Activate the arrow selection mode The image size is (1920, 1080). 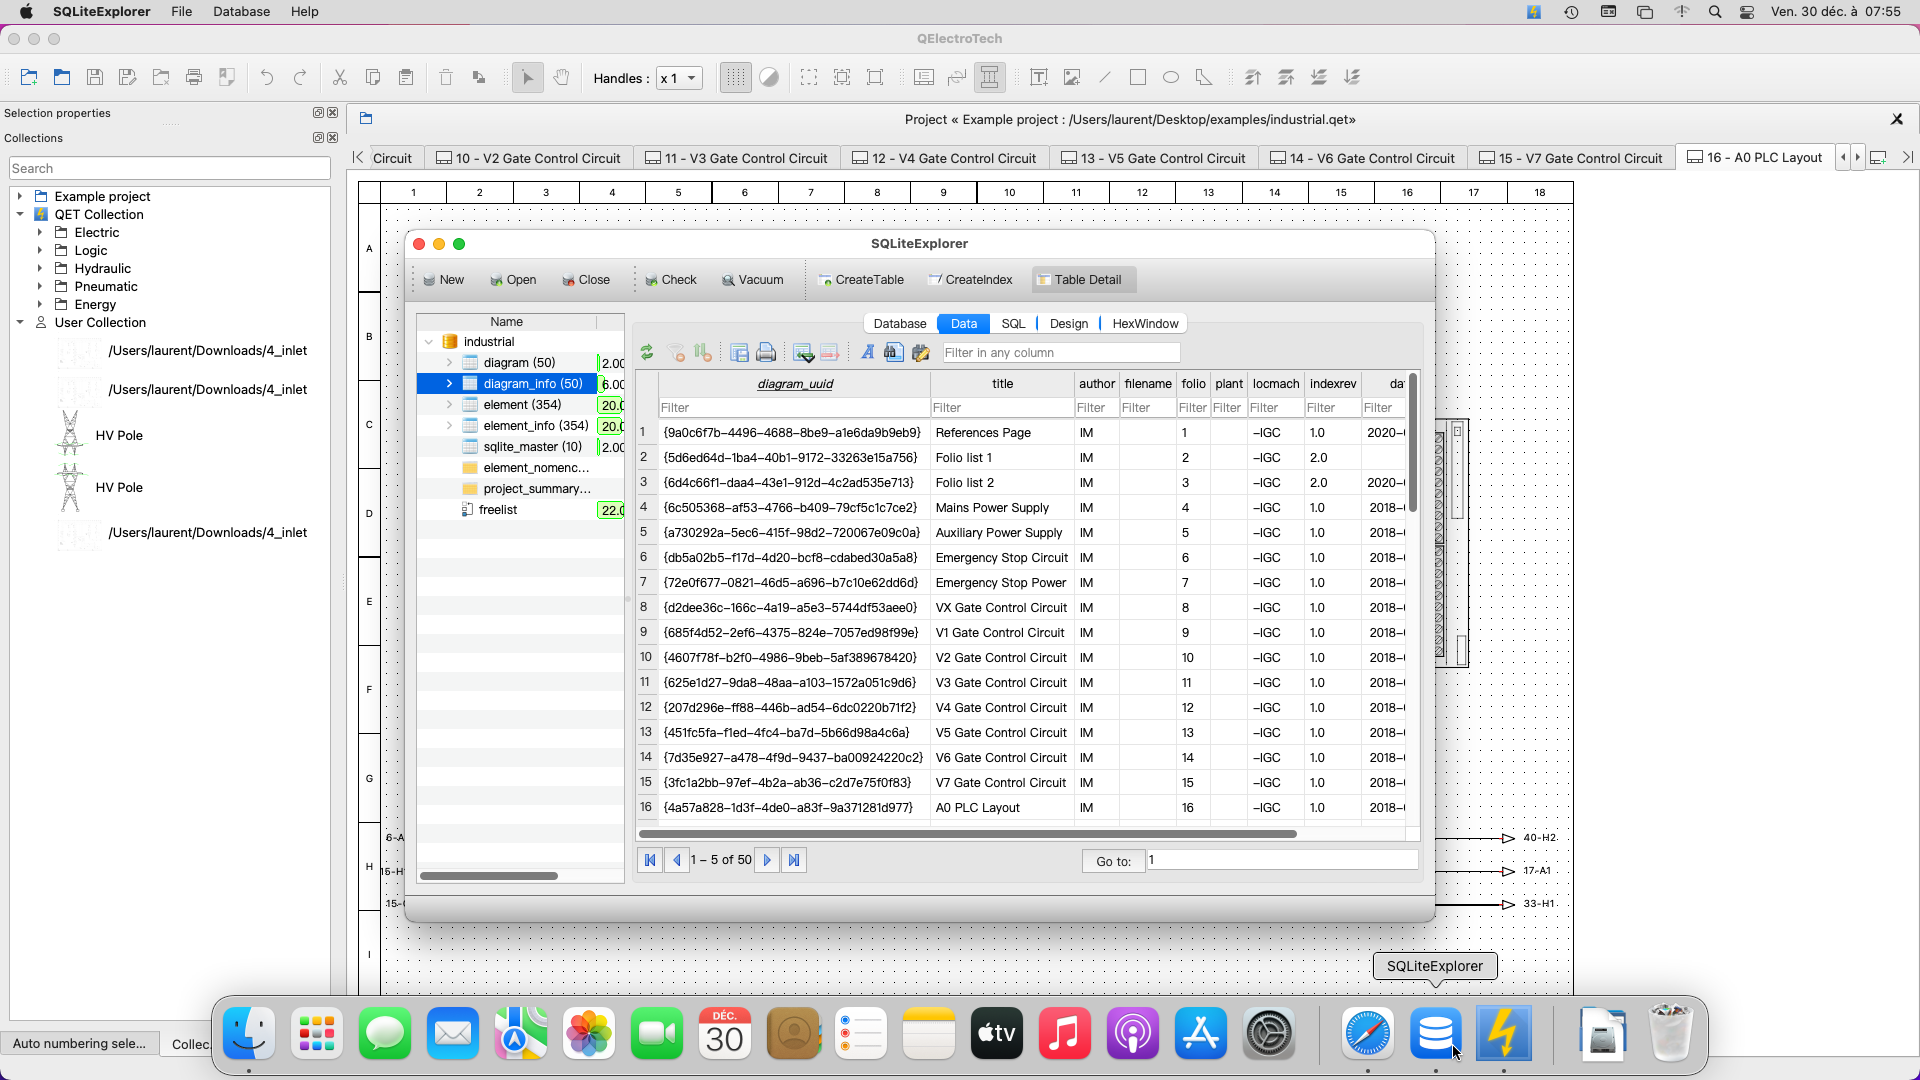[528, 78]
